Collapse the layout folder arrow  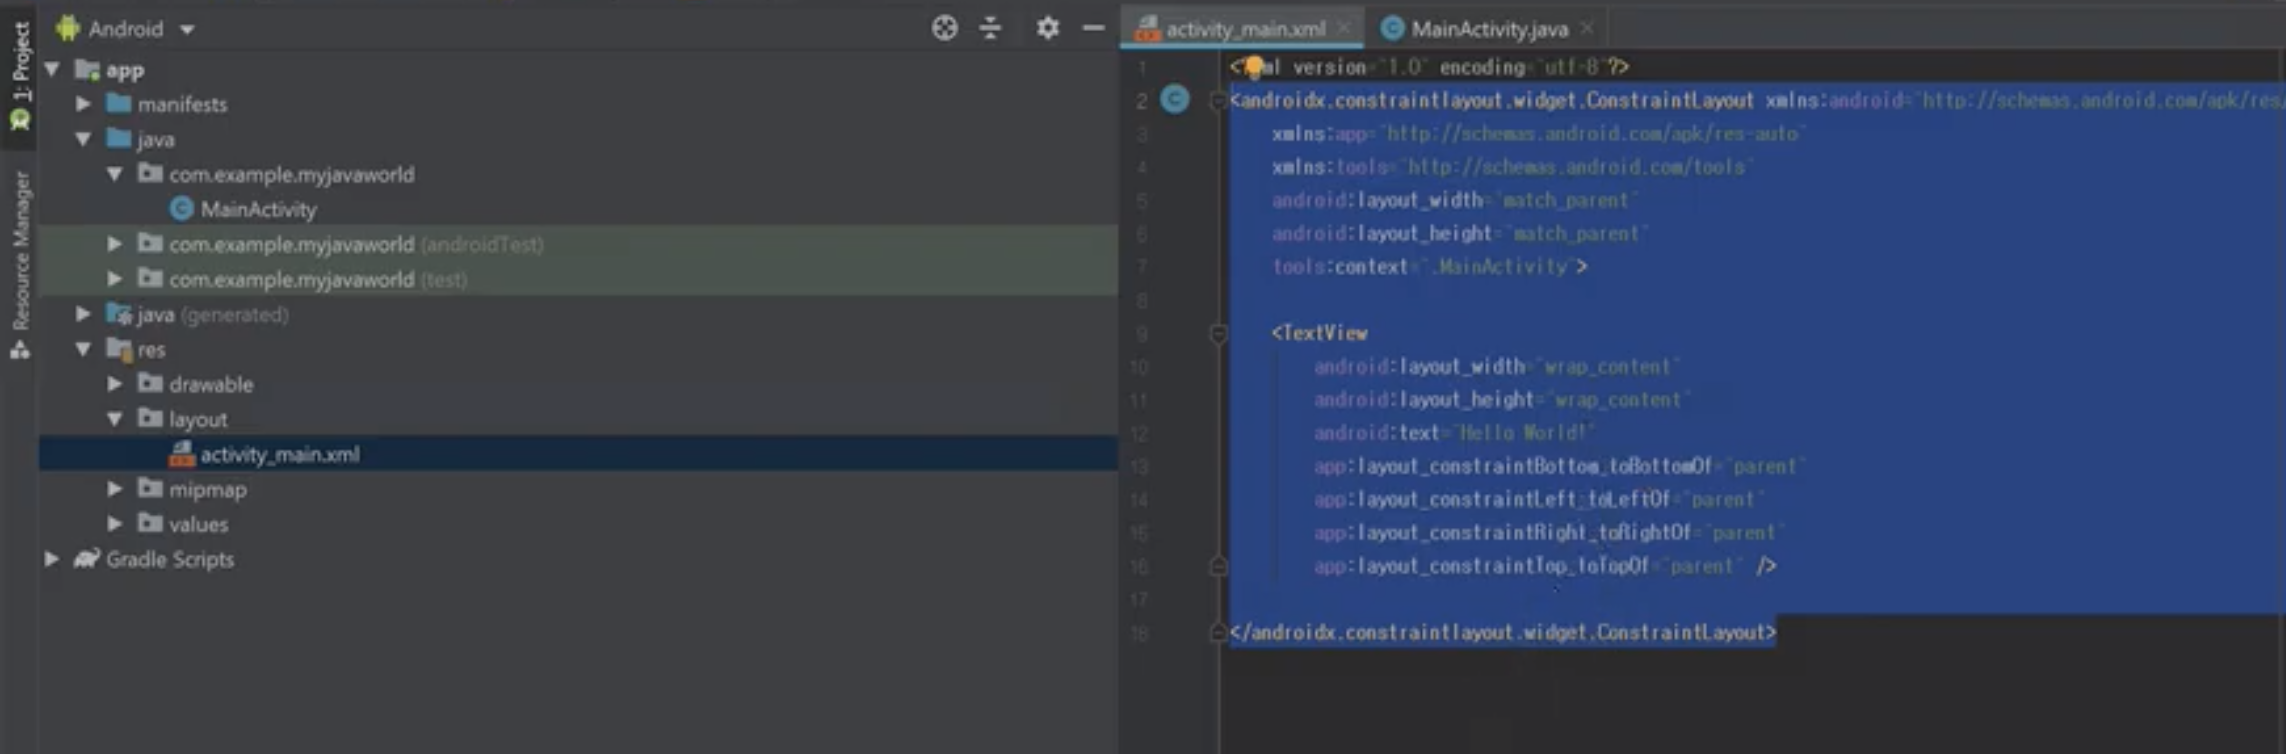point(115,419)
